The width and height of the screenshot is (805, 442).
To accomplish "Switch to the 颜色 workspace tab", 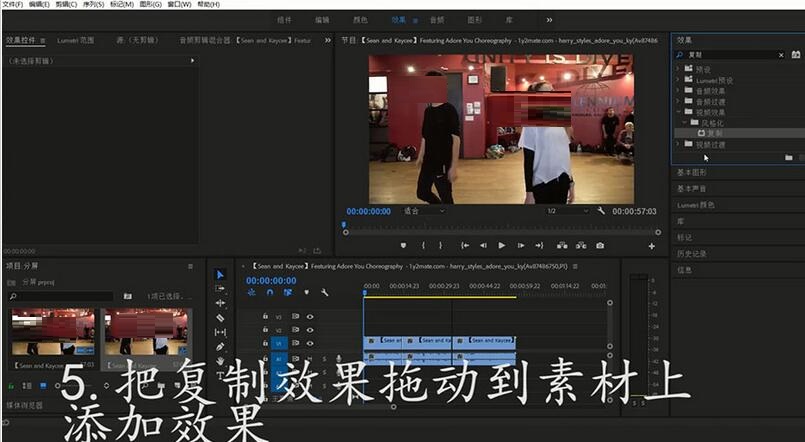I will coord(360,19).
